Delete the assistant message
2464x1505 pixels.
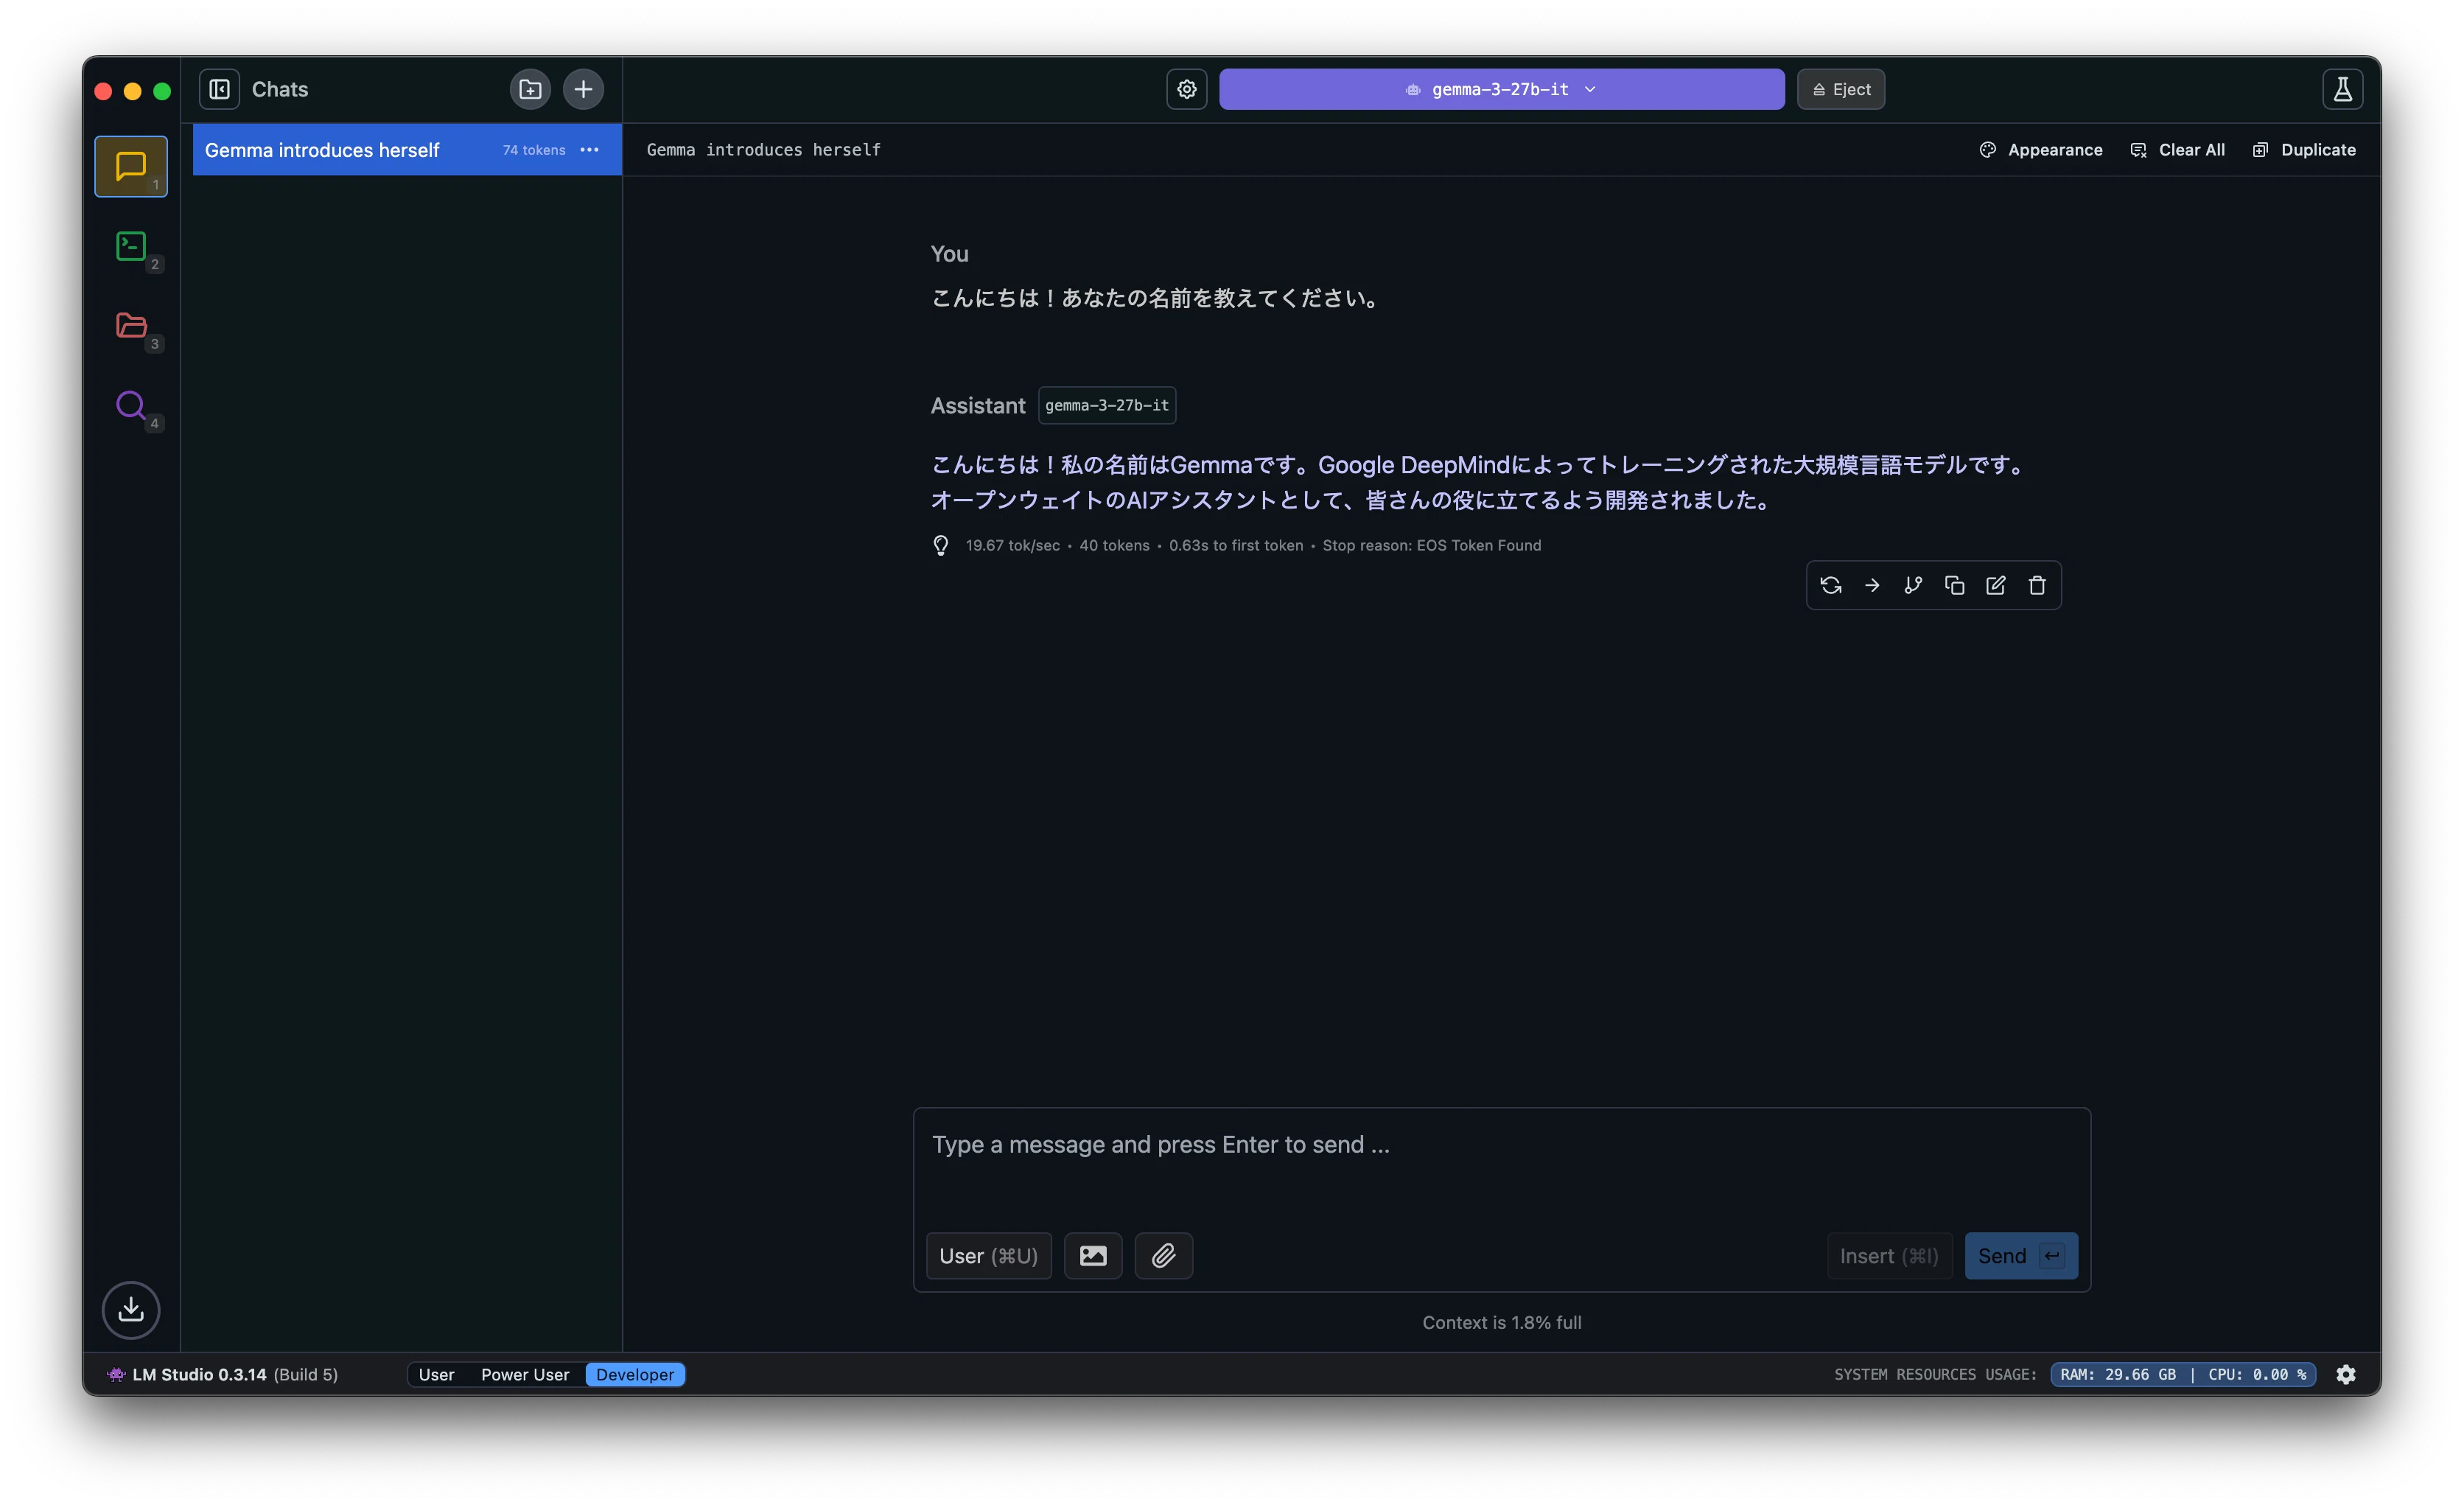click(x=2037, y=585)
